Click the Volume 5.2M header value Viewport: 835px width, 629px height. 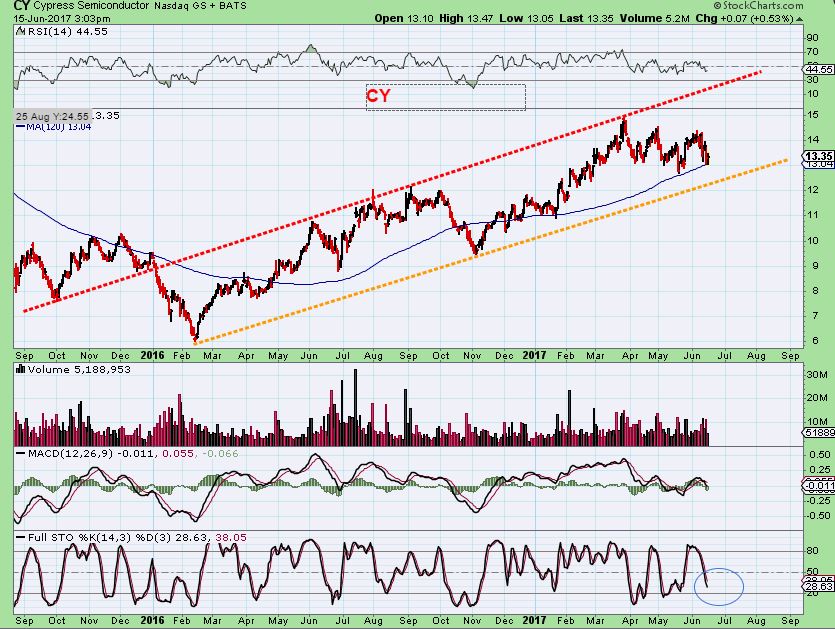coord(655,18)
